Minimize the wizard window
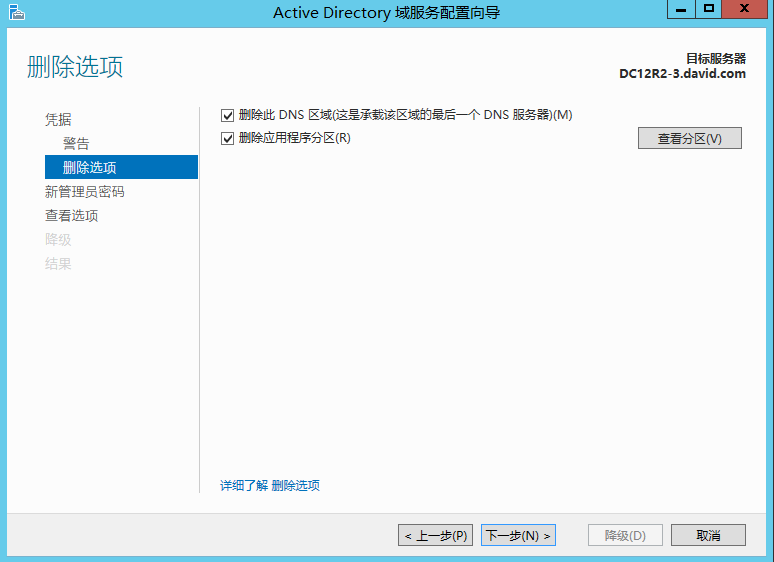This screenshot has width=774, height=562. tap(681, 9)
